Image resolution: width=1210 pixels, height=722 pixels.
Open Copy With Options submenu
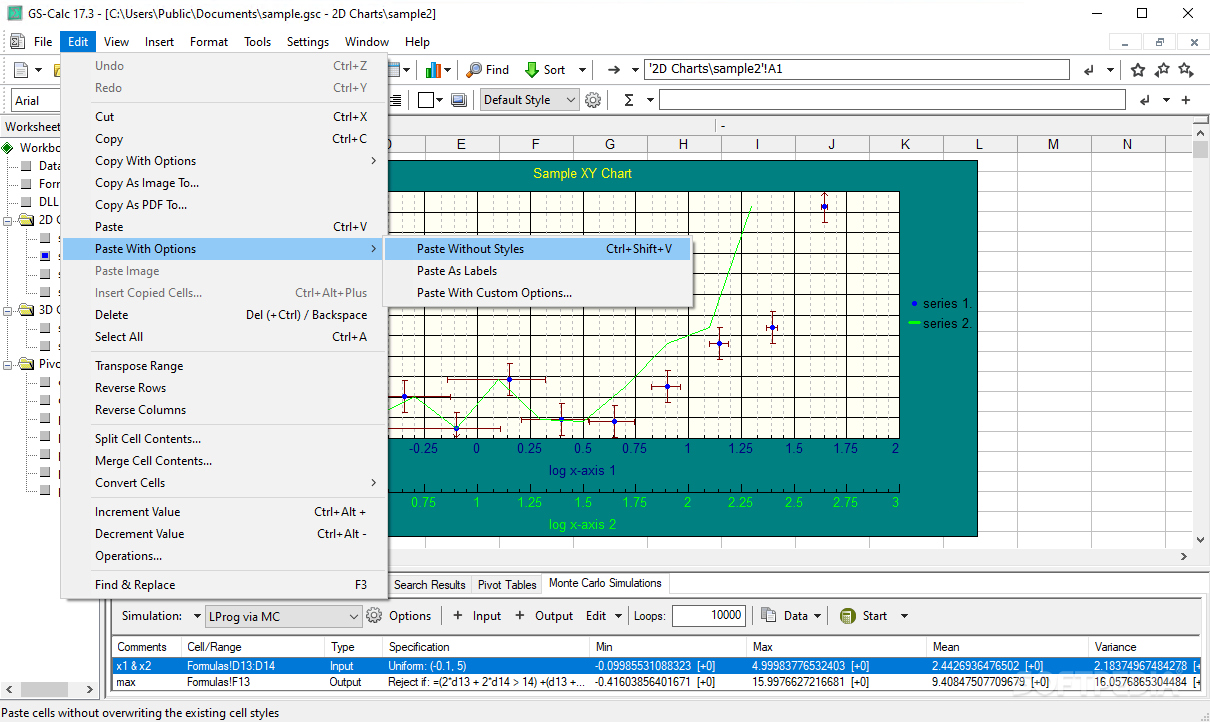coord(224,161)
